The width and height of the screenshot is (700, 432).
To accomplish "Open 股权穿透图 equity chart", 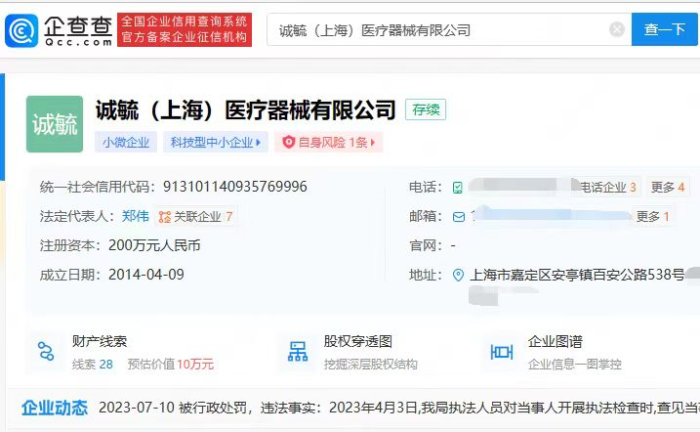I will (358, 342).
